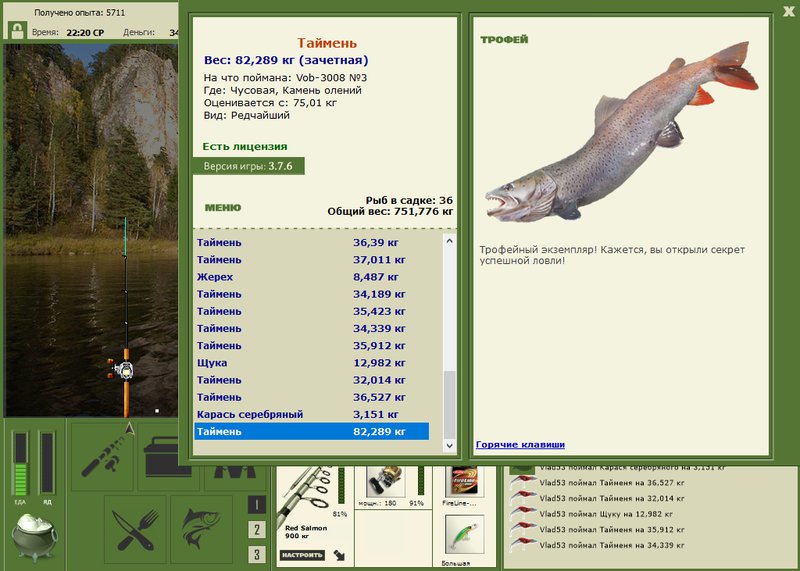This screenshot has width=800, height=571.
Task: Click the fish list scrollbar down arrow
Action: point(449,445)
